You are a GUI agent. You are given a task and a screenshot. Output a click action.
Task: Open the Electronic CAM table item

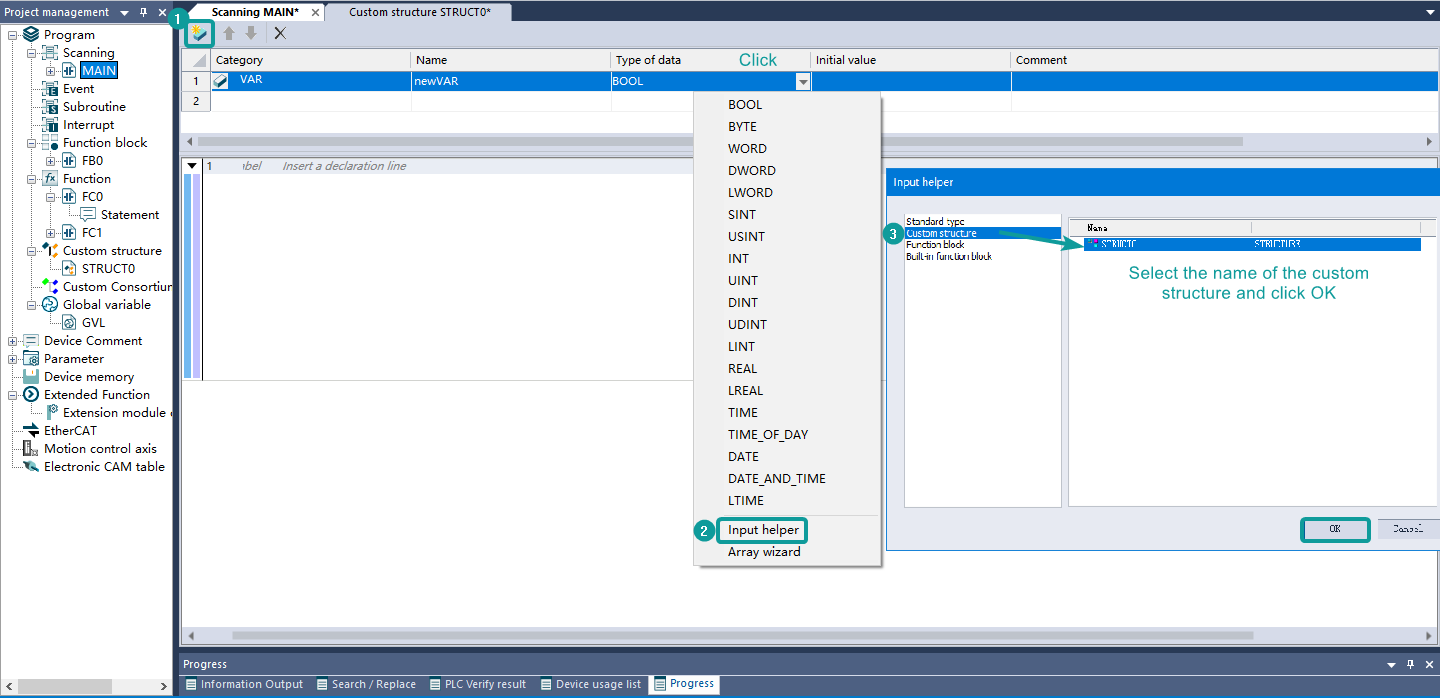[103, 467]
